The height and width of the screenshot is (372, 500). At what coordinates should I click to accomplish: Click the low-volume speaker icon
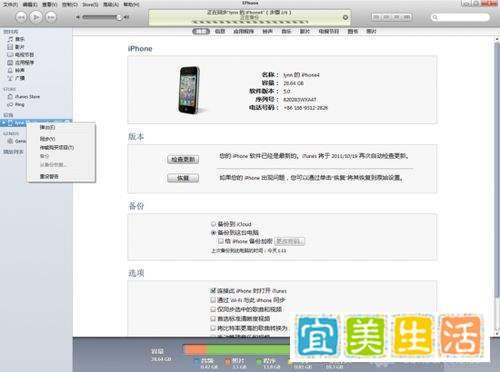pyautogui.click(x=78, y=17)
